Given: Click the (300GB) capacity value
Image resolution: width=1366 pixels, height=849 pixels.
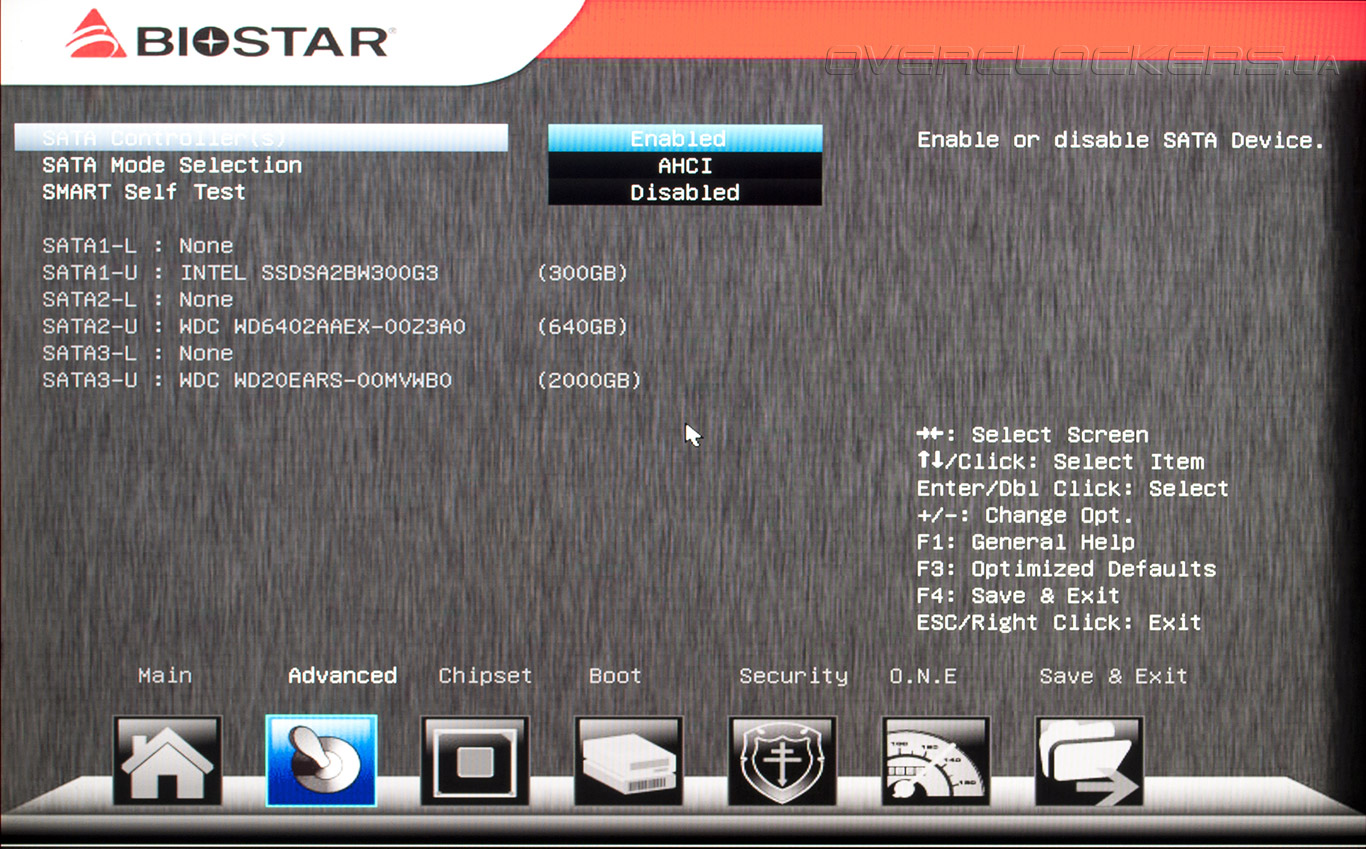Looking at the screenshot, I should click(x=582, y=273).
